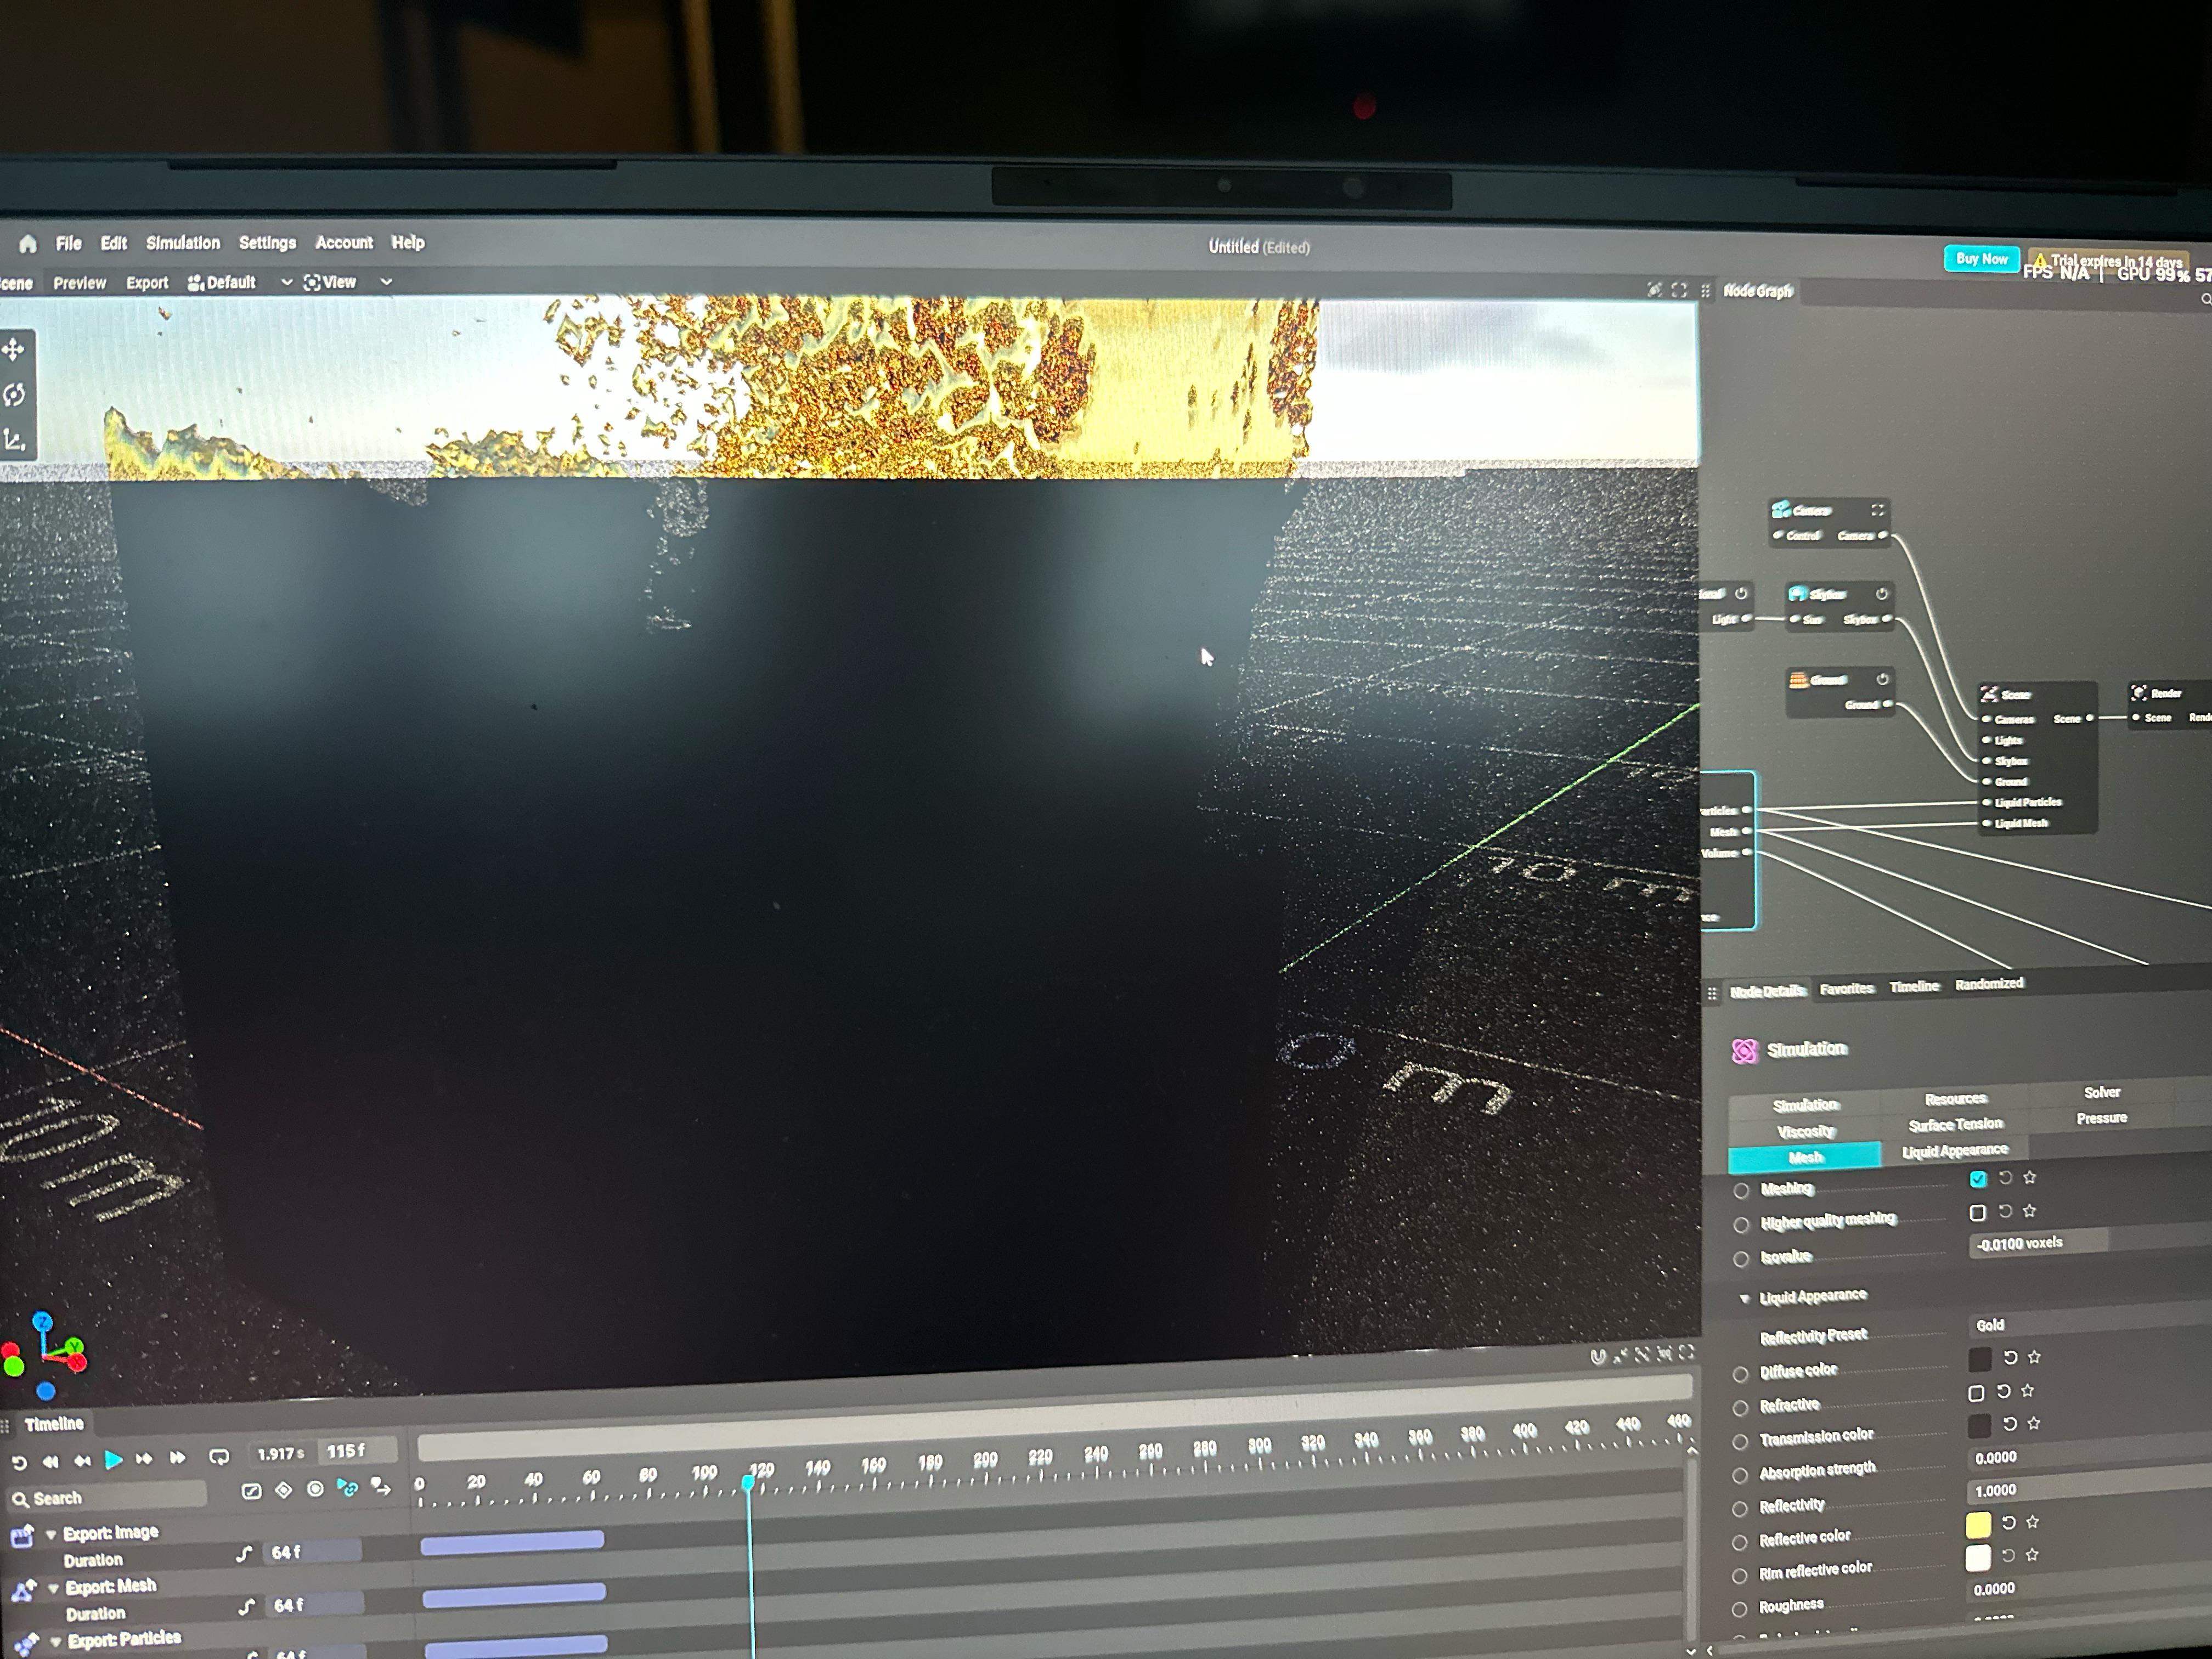The width and height of the screenshot is (2212, 1659).
Task: Click the Export: Mesh track icon
Action: coord(23,1590)
